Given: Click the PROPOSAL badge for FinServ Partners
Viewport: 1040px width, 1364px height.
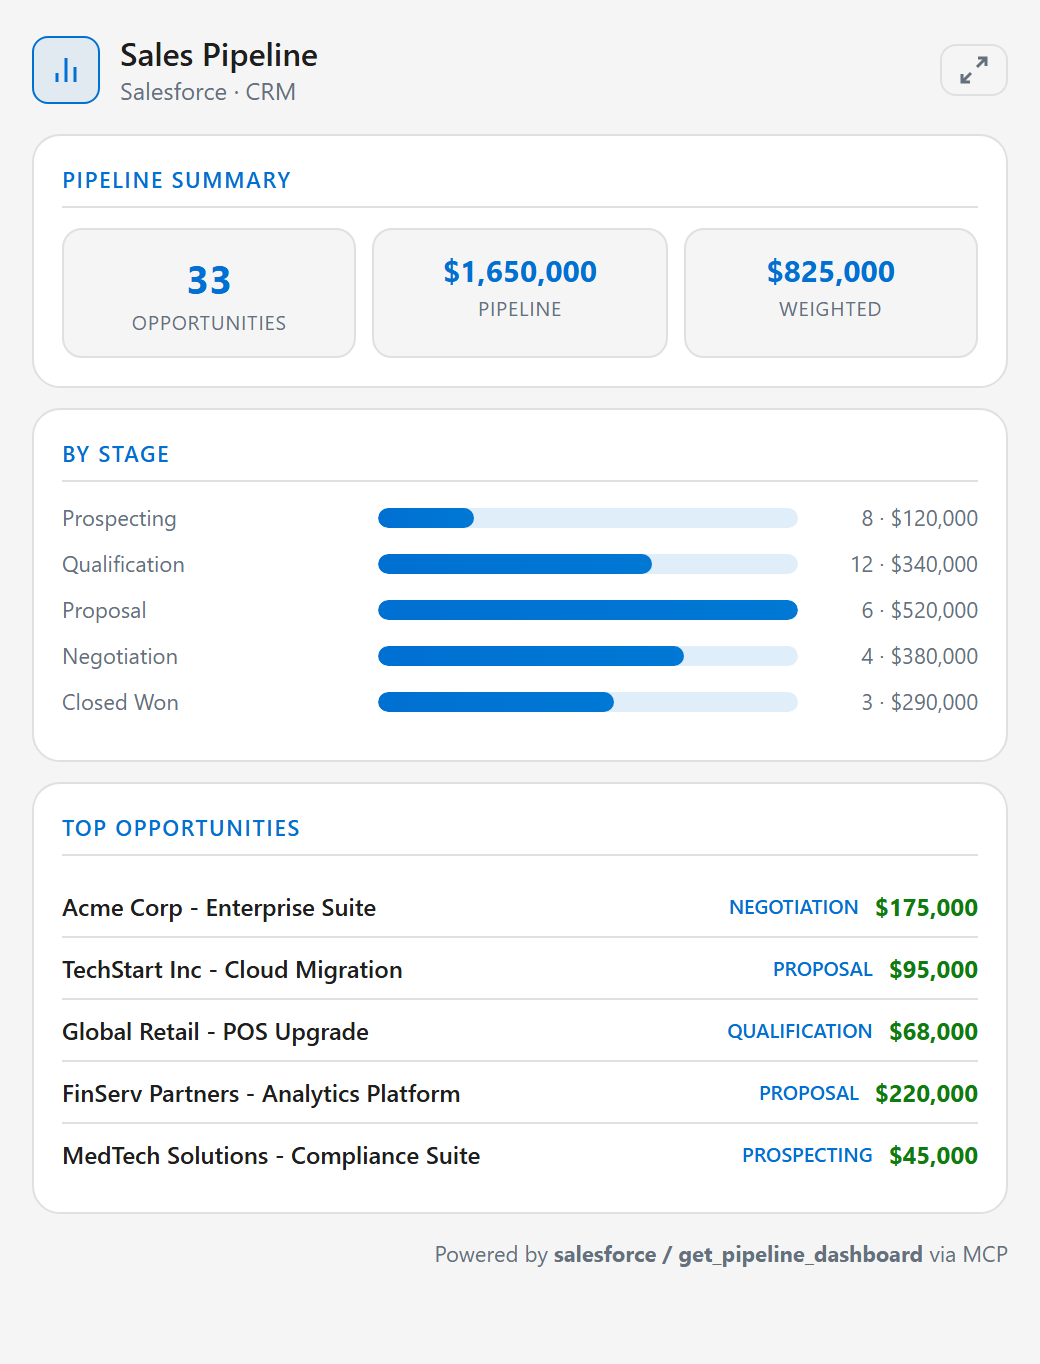Looking at the screenshot, I should pos(809,1093).
